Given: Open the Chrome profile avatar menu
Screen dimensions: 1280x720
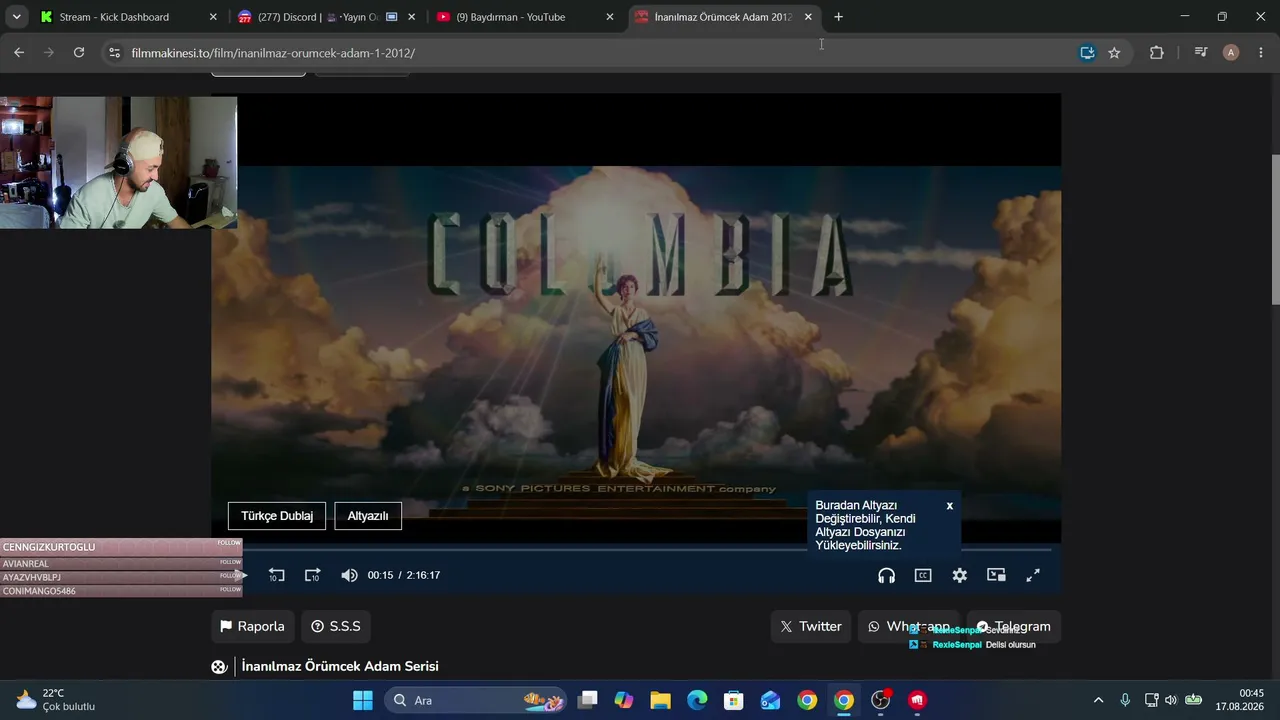Looking at the screenshot, I should 1231,52.
